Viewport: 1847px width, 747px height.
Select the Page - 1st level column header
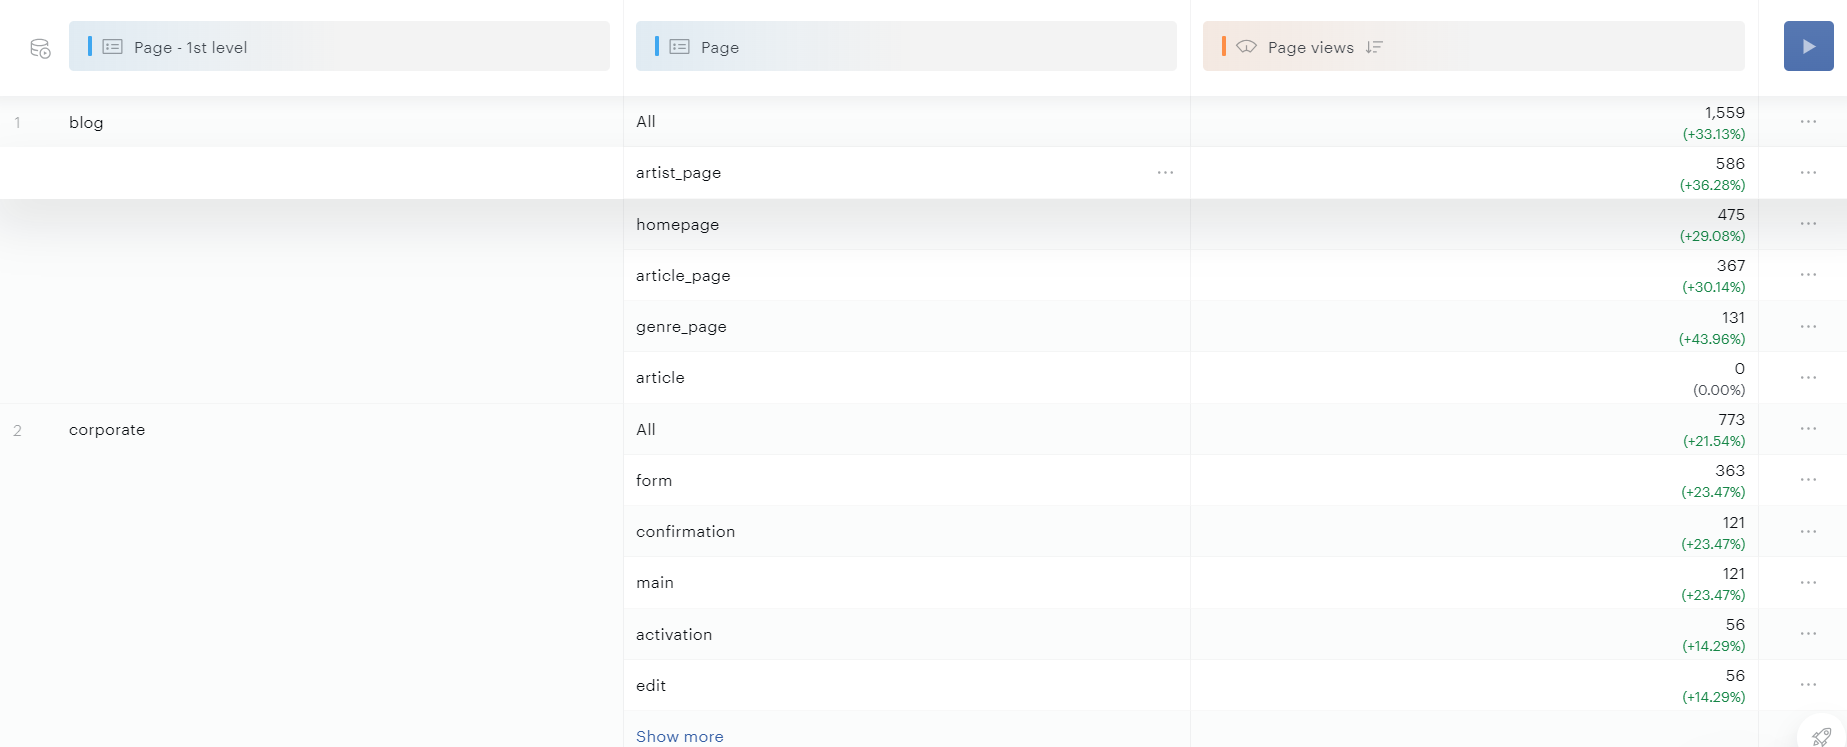(339, 47)
